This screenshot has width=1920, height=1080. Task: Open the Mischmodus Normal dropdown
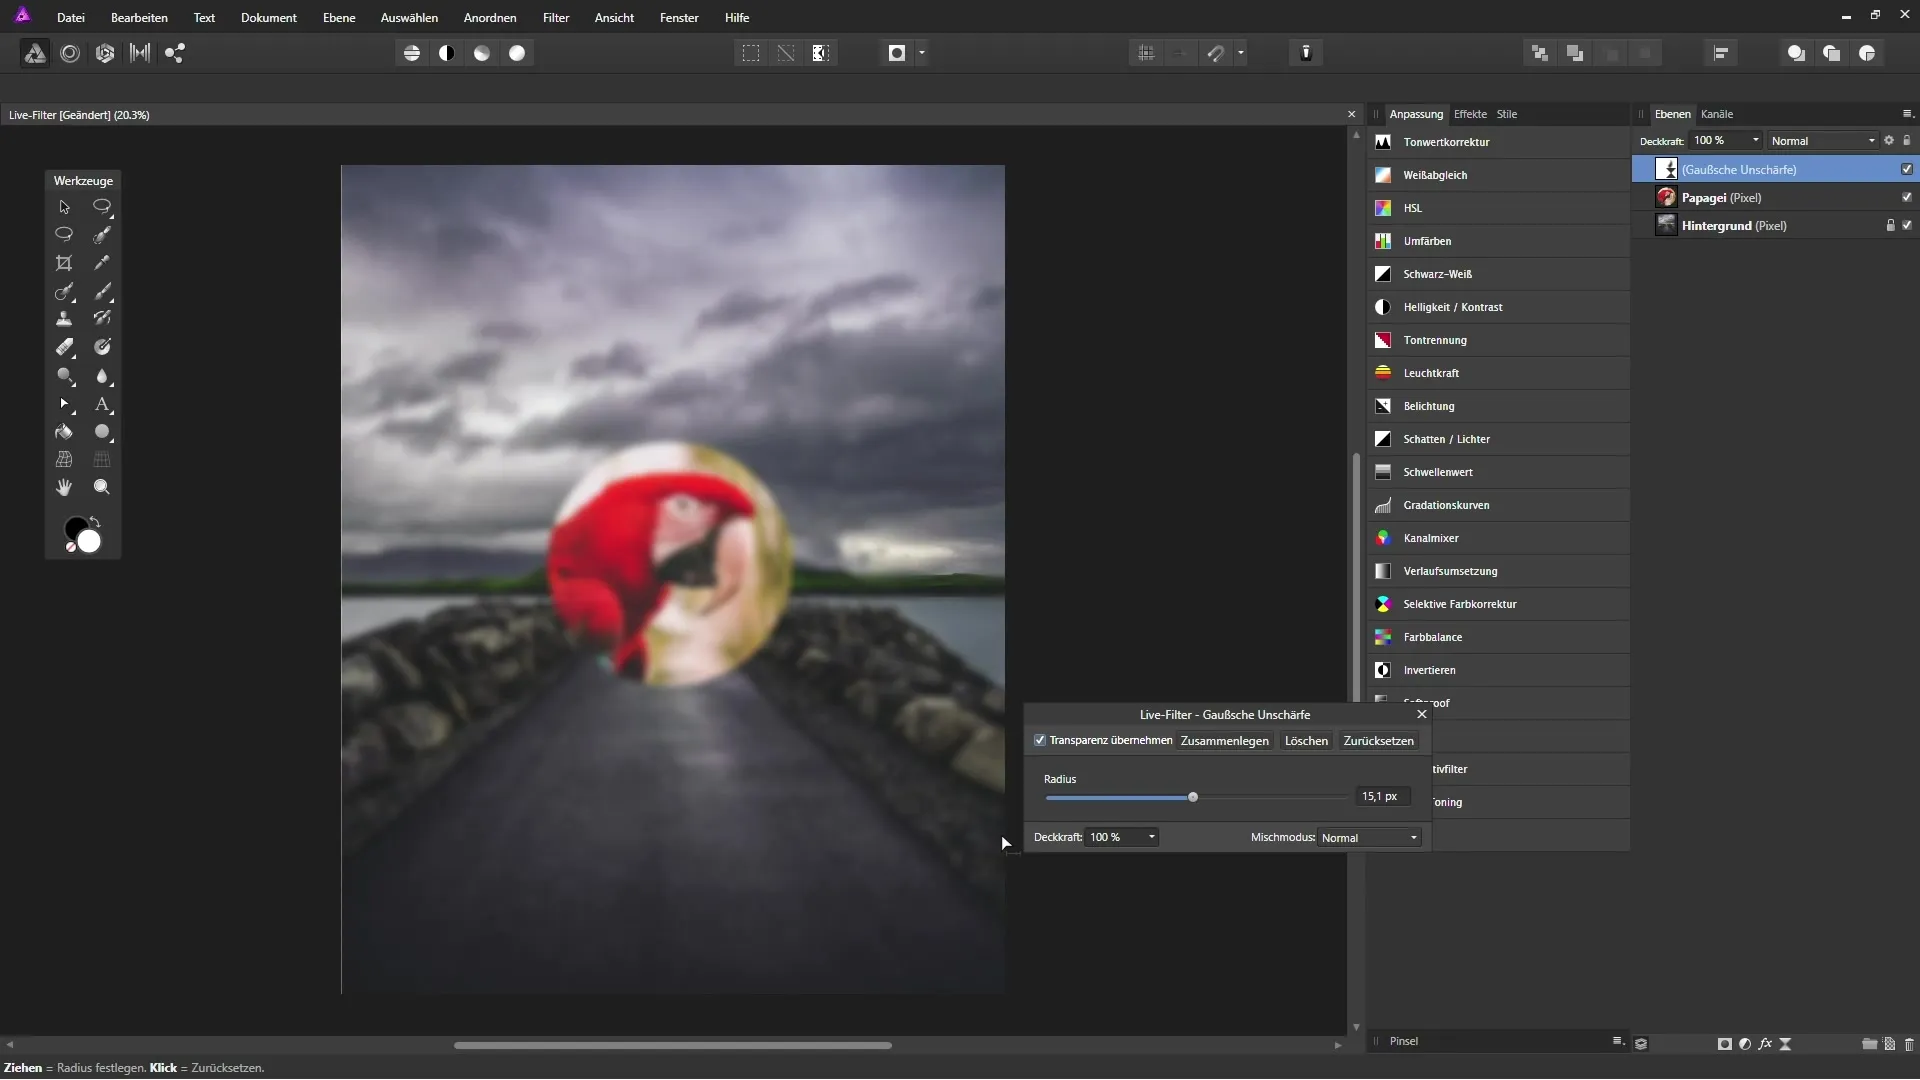(1369, 838)
